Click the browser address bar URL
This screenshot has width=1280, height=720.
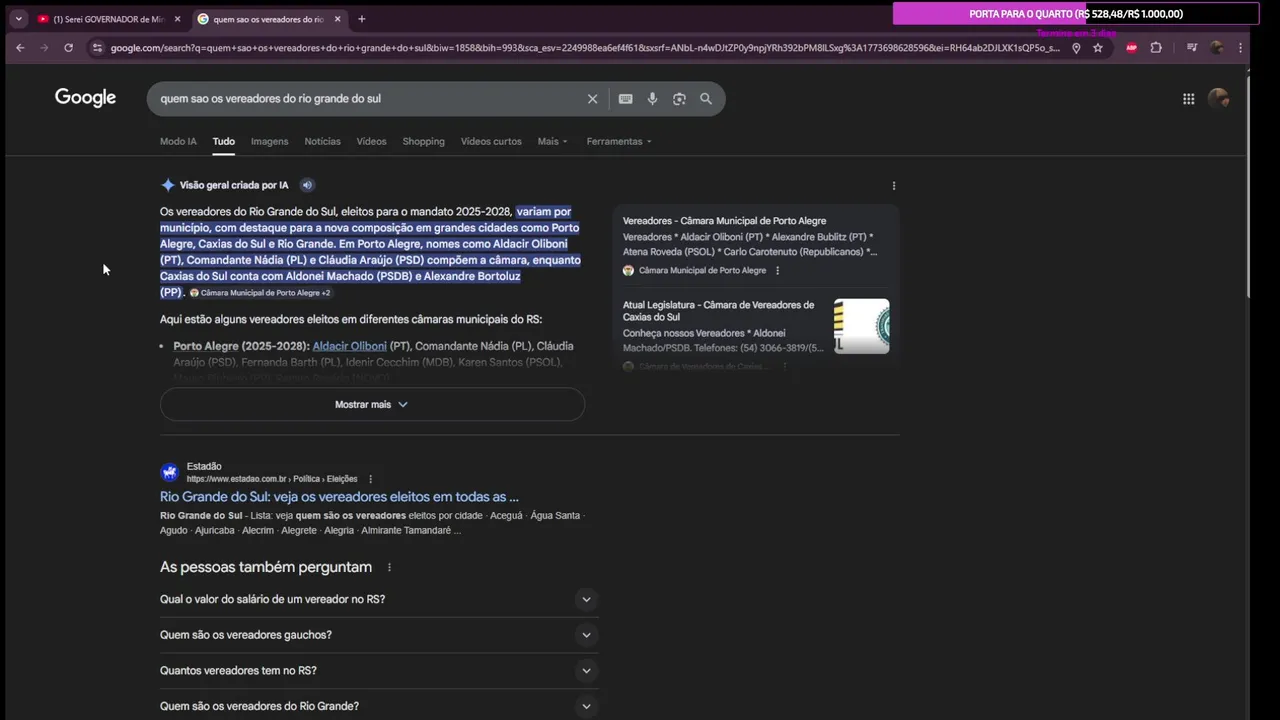coord(585,48)
